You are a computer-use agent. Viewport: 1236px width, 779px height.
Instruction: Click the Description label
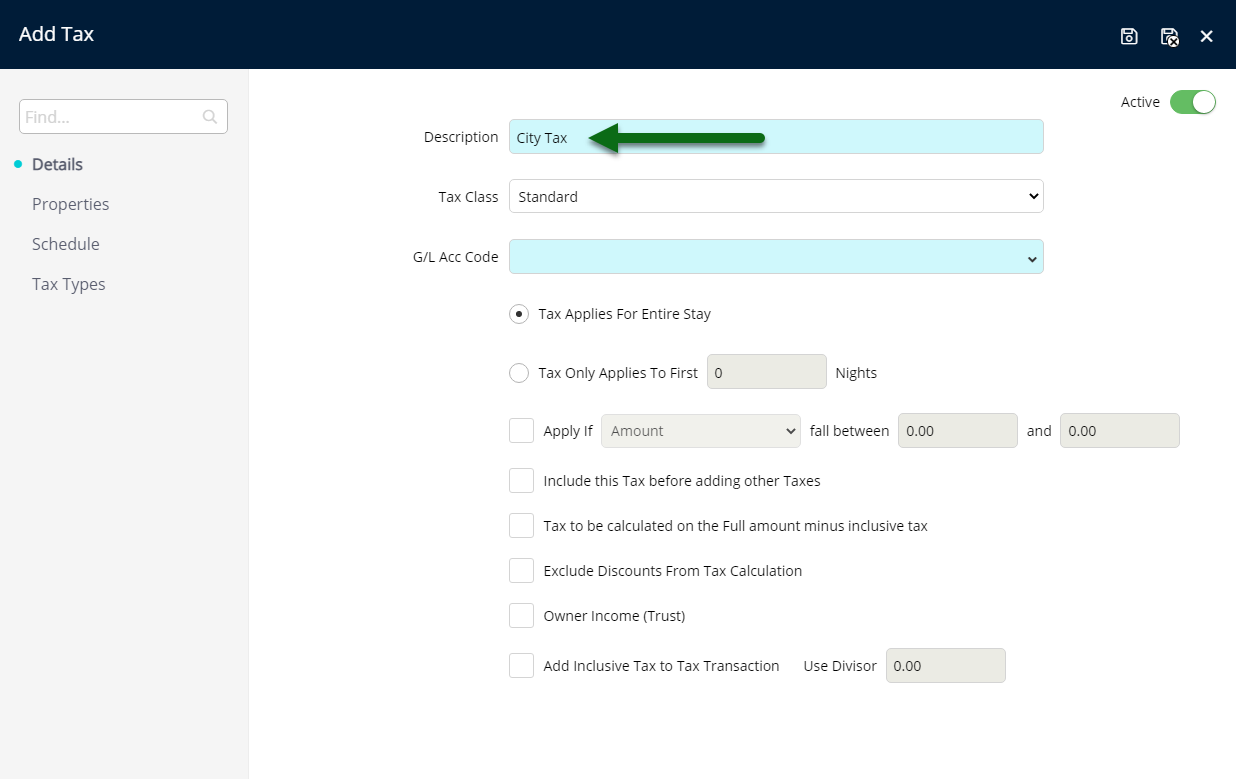click(461, 137)
